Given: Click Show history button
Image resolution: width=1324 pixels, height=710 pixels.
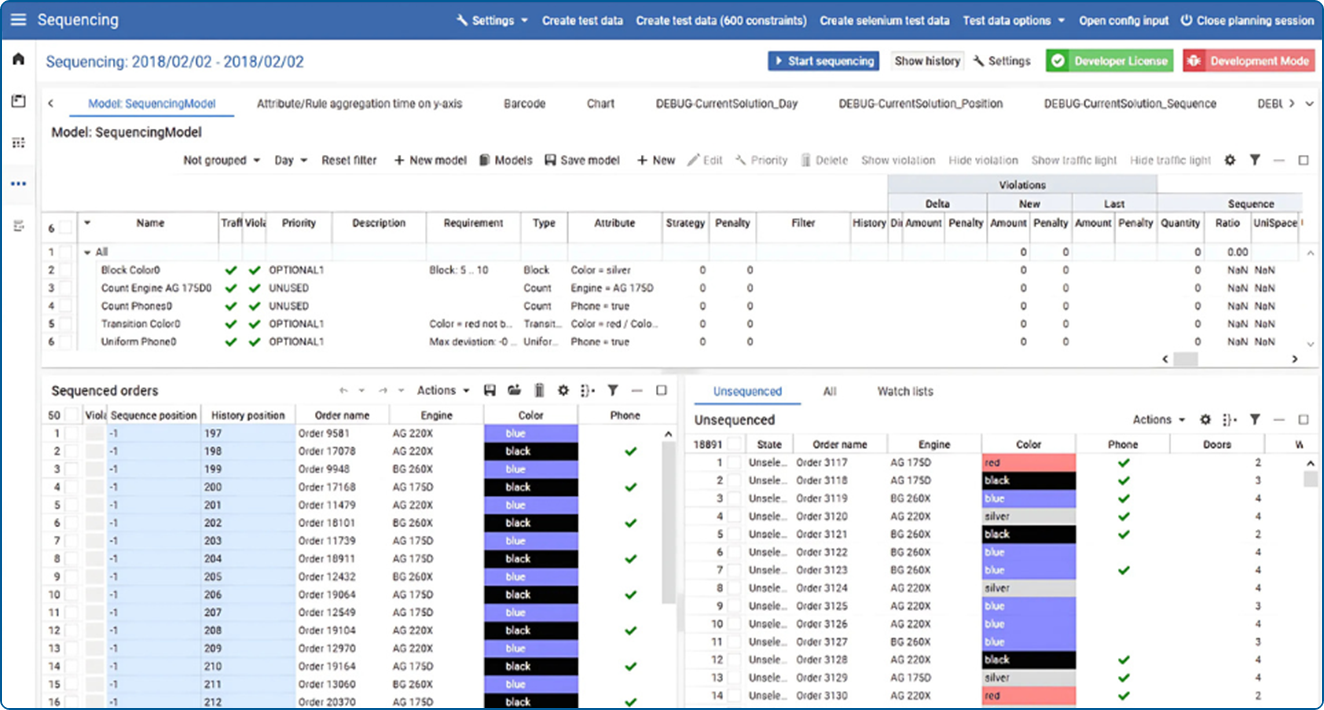Looking at the screenshot, I should click(927, 61).
